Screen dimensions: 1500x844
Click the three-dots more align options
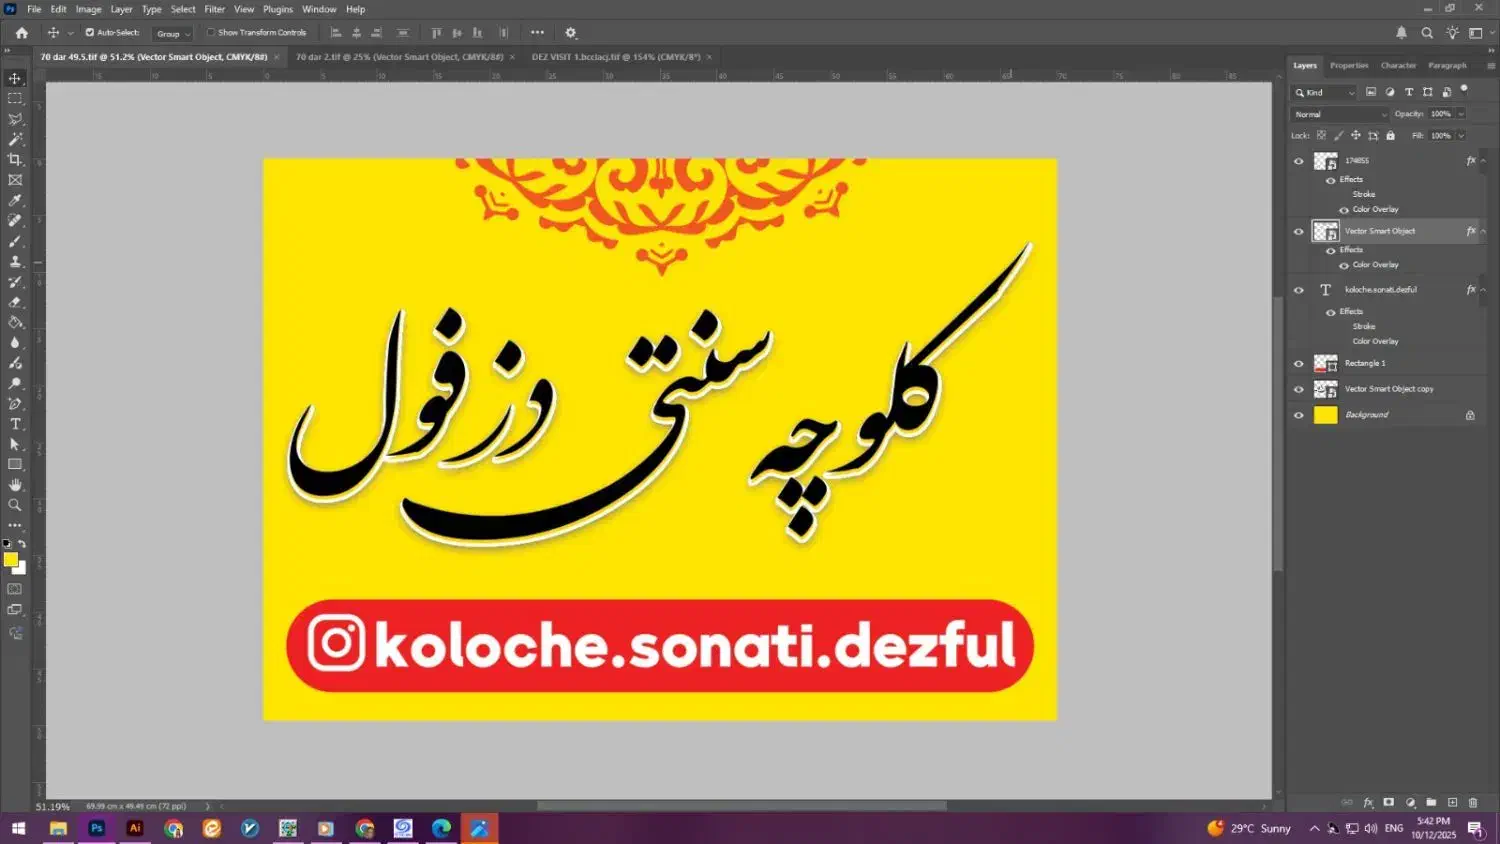[537, 33]
